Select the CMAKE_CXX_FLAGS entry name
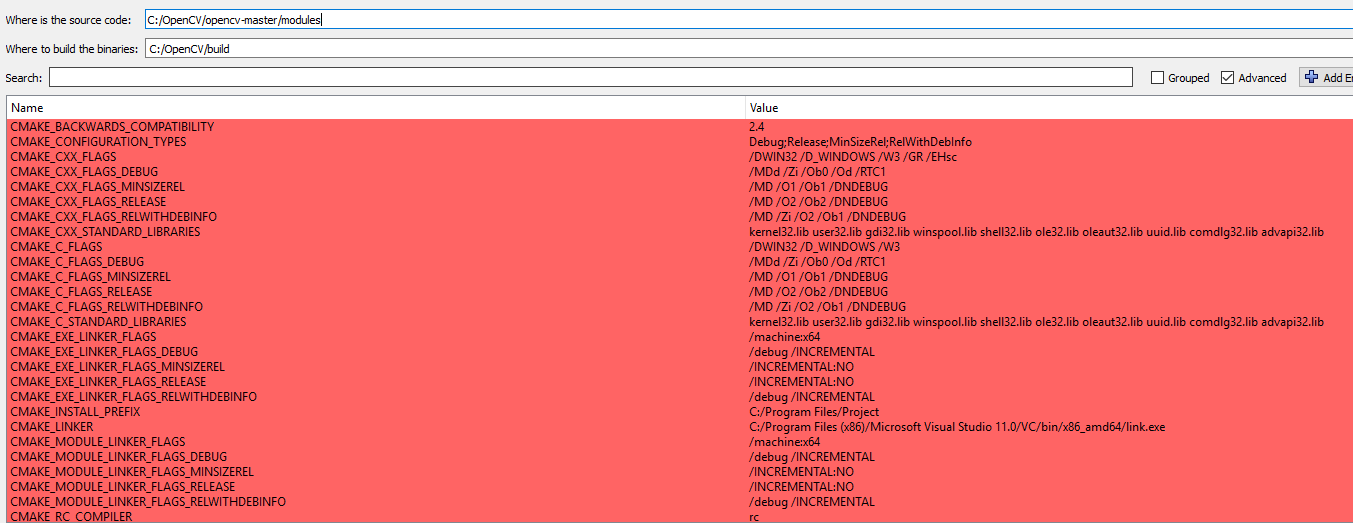The height and width of the screenshot is (523, 1353). coord(63,157)
